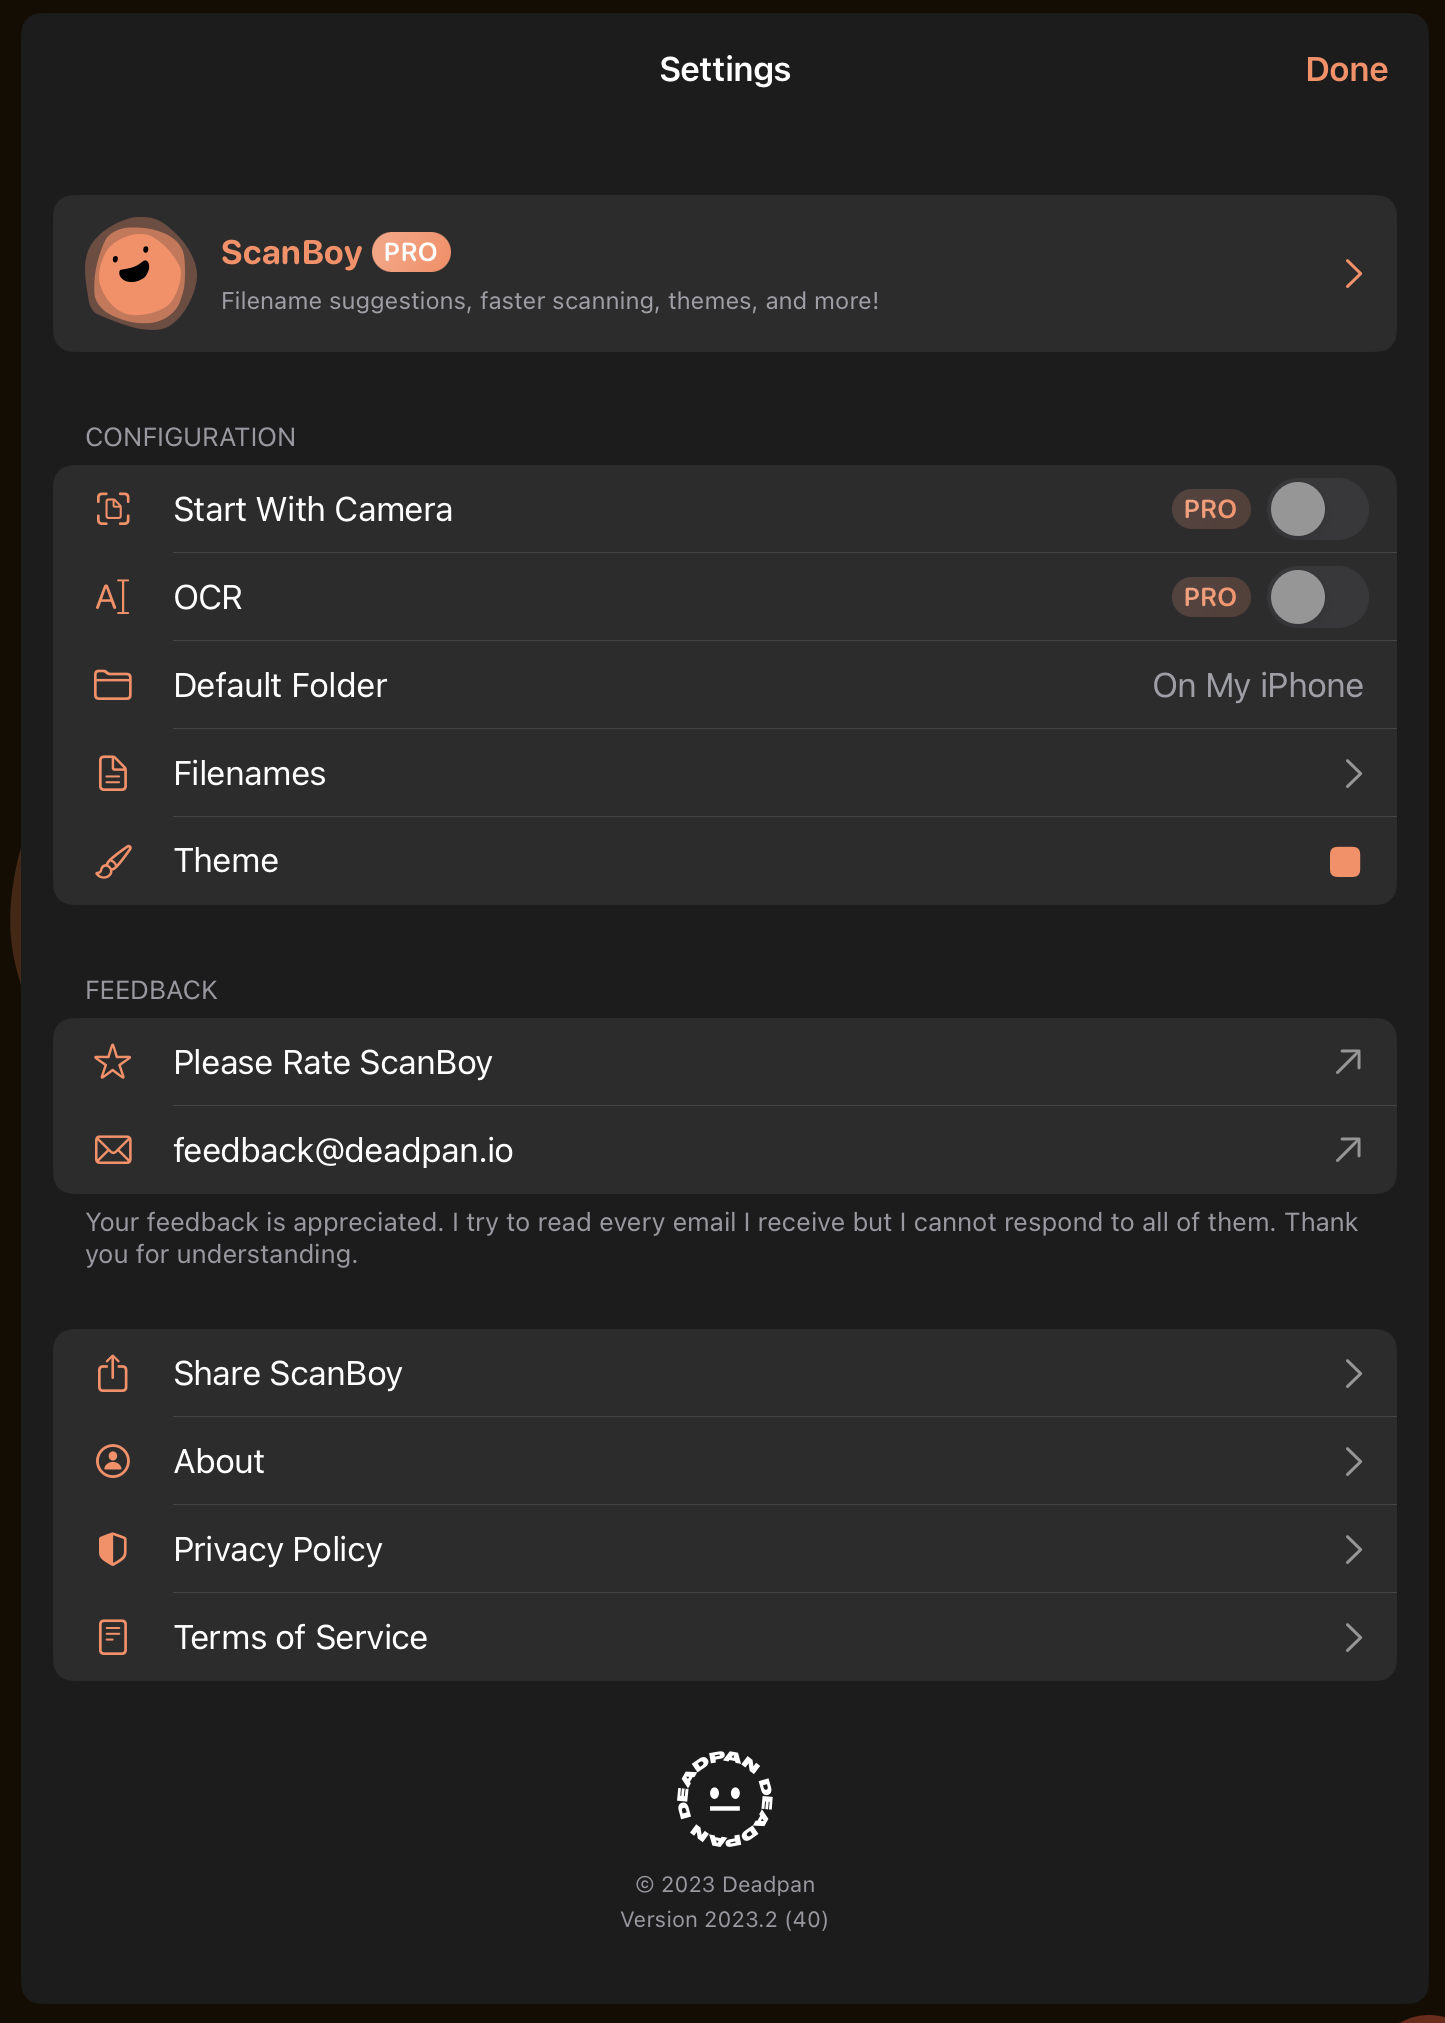Image resolution: width=1445 pixels, height=2023 pixels.
Task: Open ScanBoy PRO details chevron
Action: (x=1353, y=273)
